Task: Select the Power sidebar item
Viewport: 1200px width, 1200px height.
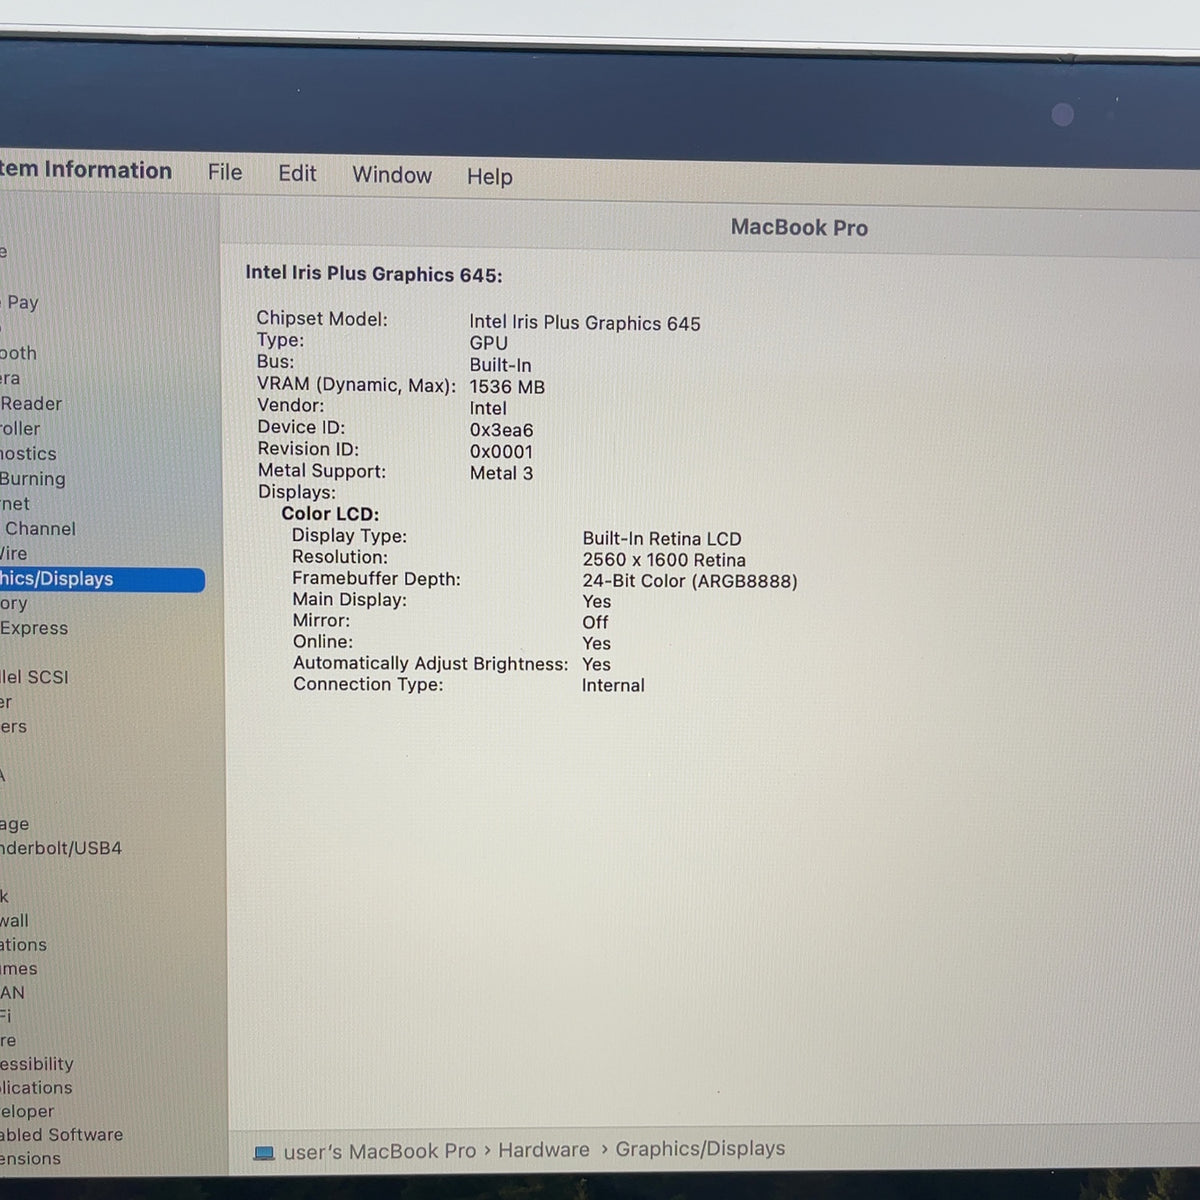Action: (x=6, y=702)
